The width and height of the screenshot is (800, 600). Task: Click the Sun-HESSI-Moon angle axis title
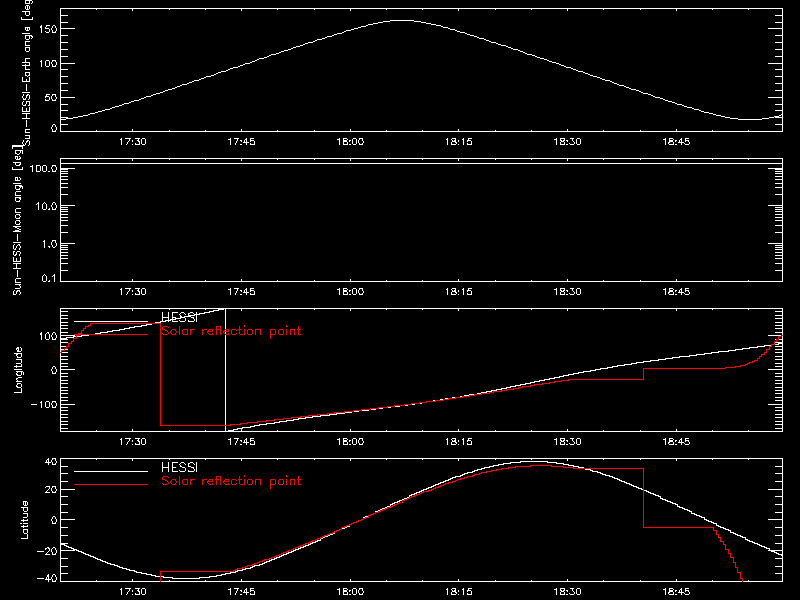18,220
